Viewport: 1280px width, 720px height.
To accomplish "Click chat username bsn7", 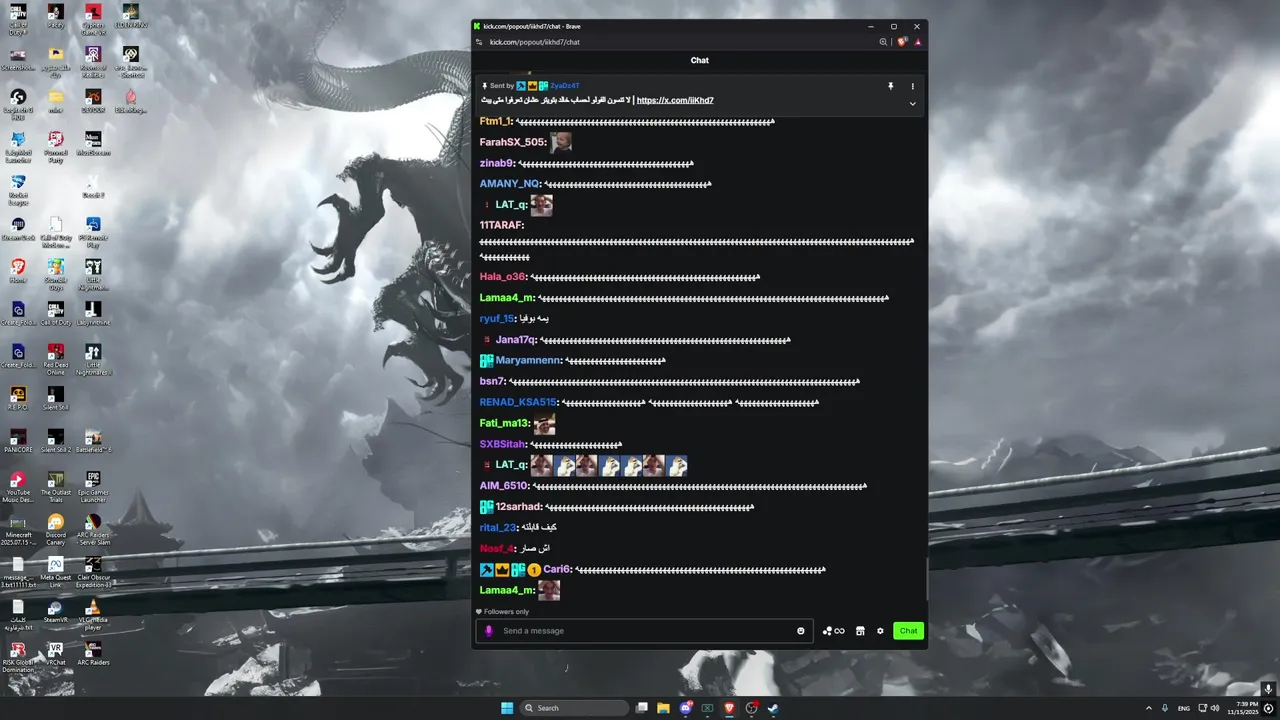I will tap(492, 382).
